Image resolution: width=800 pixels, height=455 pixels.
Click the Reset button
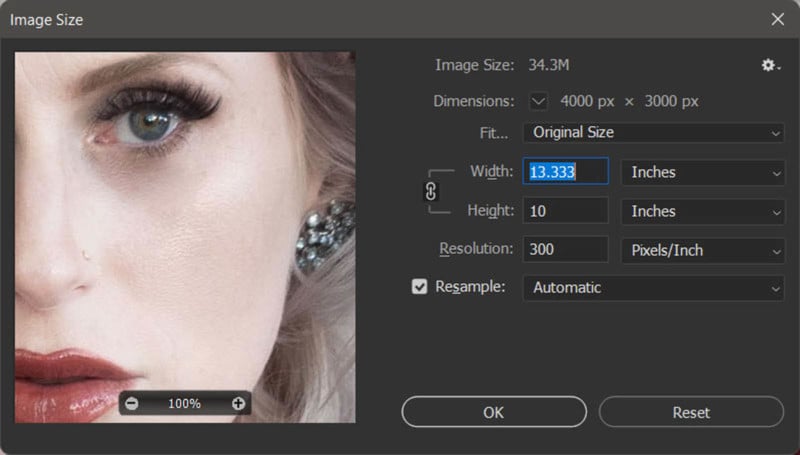pyautogui.click(x=691, y=412)
